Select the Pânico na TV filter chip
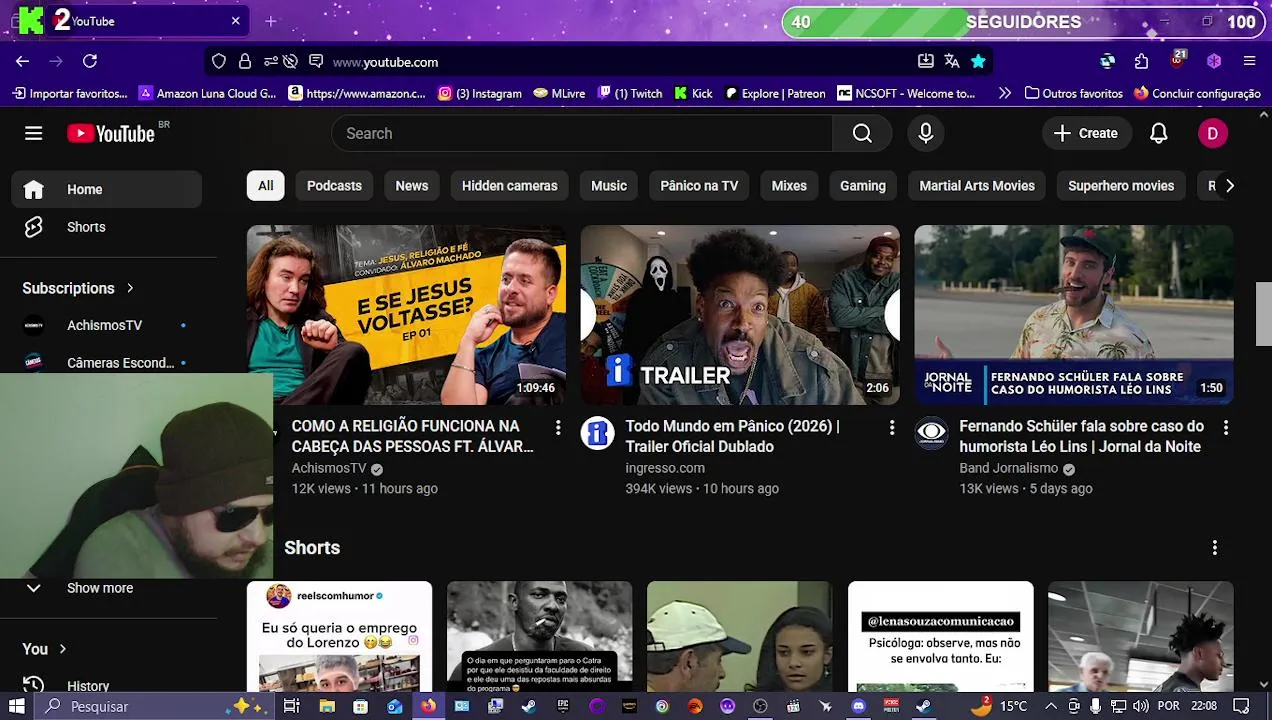Screen dimensions: 1272x720 [699, 185]
